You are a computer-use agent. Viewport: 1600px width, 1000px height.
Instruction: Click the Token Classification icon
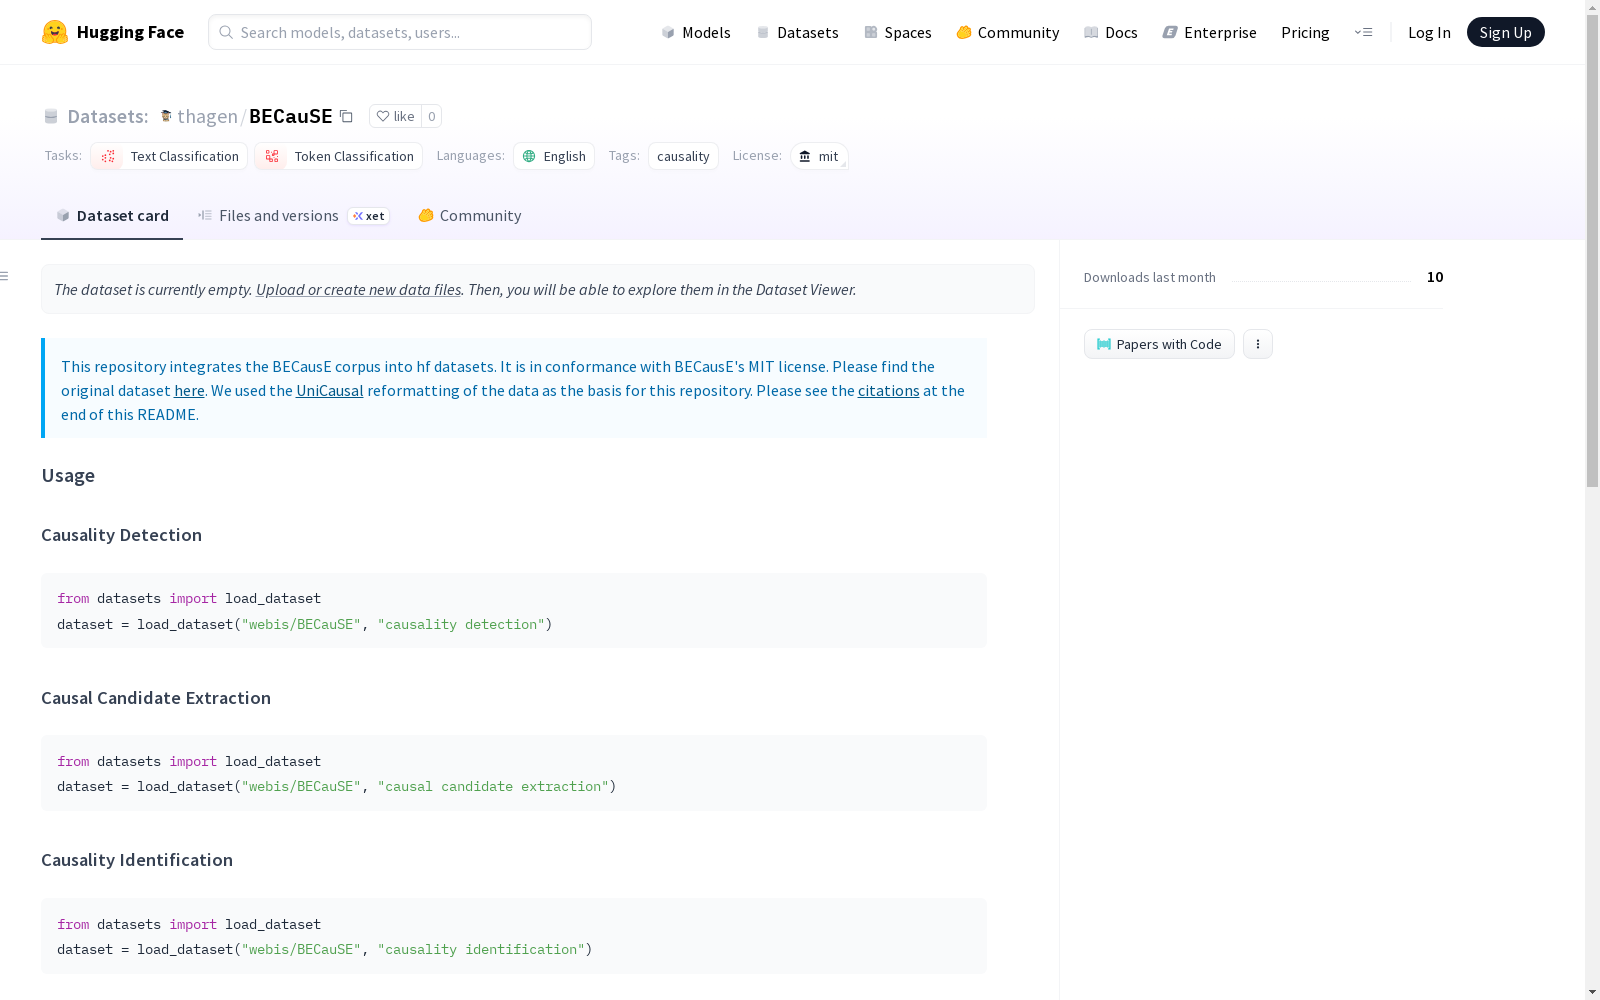tap(272, 156)
